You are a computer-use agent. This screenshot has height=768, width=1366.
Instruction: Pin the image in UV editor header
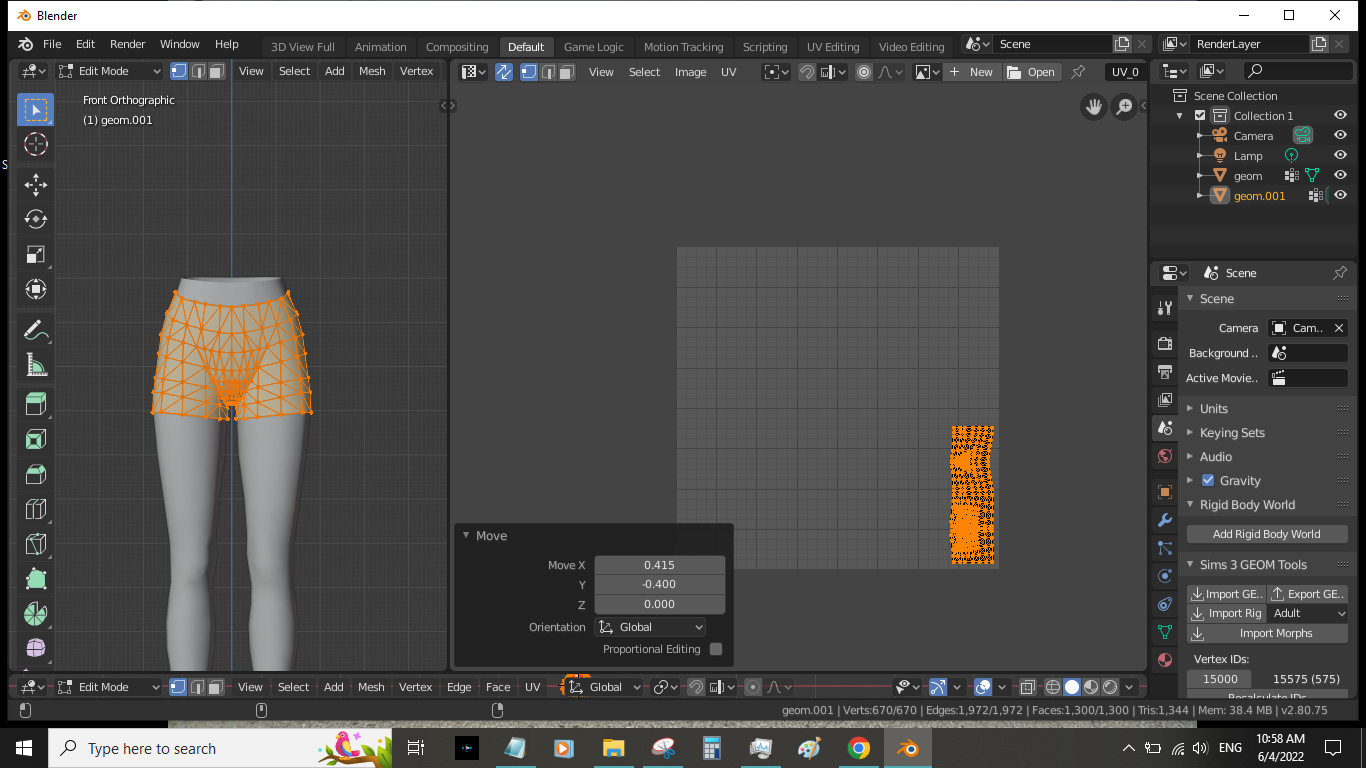[1077, 72]
